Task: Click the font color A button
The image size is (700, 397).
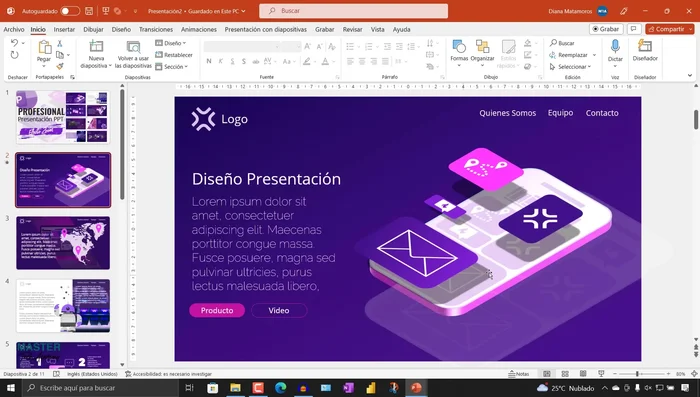Action: coord(325,61)
